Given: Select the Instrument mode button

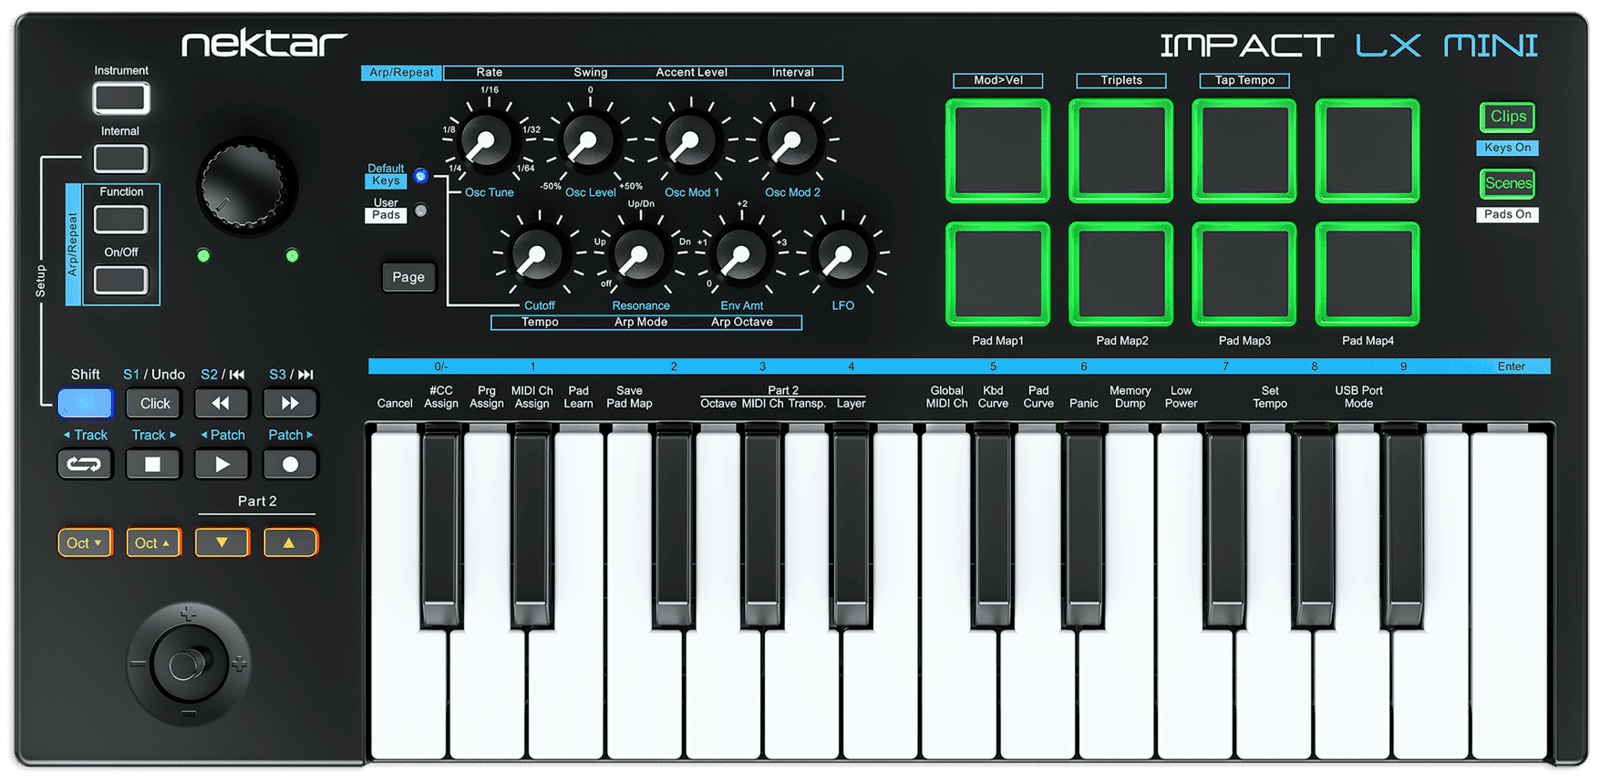Looking at the screenshot, I should [x=121, y=98].
